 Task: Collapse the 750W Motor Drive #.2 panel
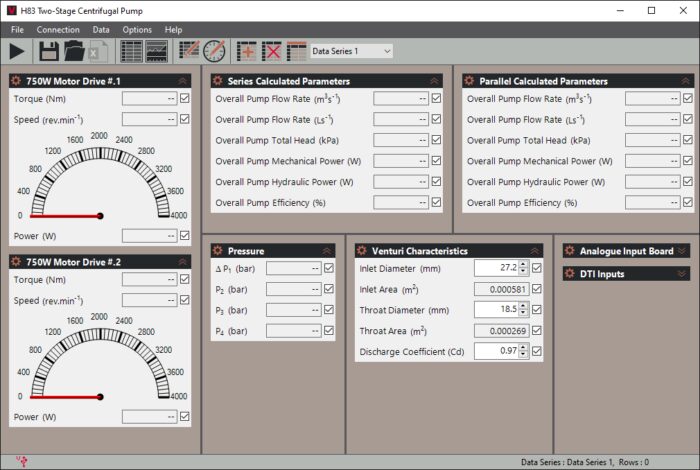(x=182, y=262)
